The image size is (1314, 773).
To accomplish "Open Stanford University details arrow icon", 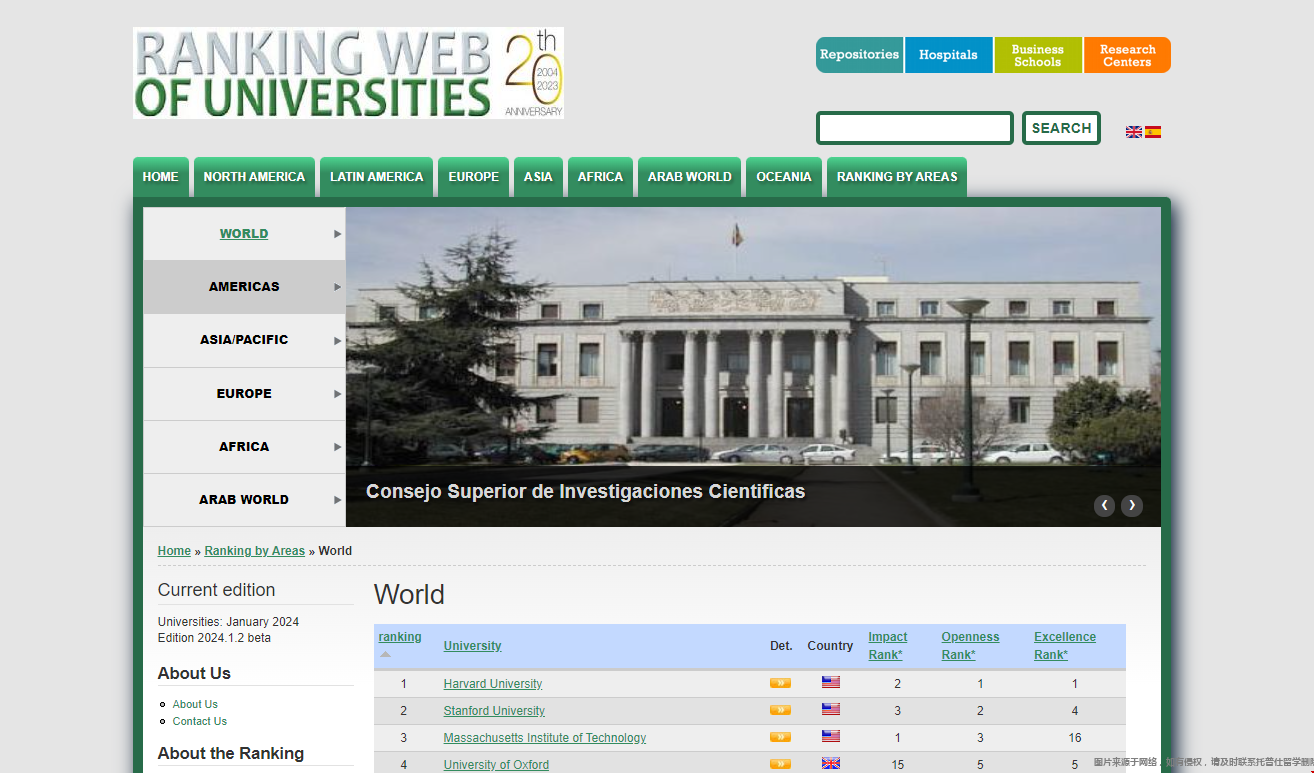I will [x=780, y=710].
